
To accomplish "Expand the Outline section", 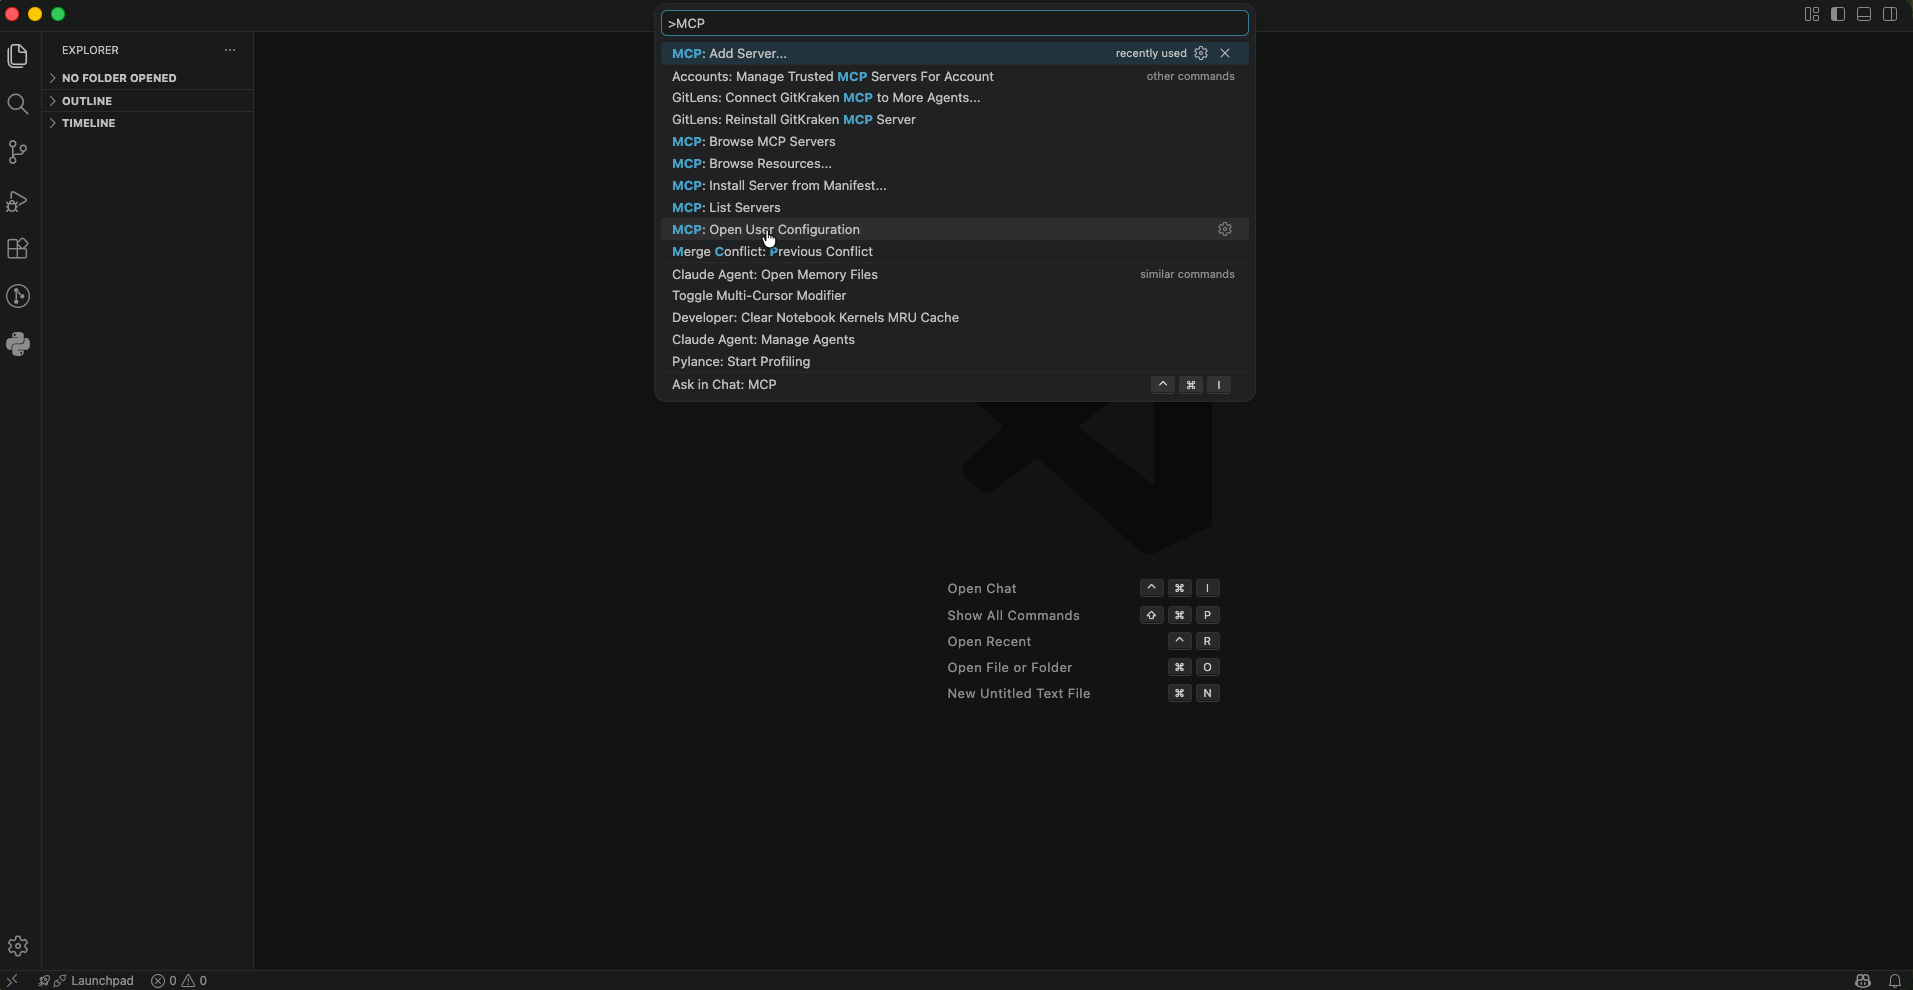I will 148,101.
